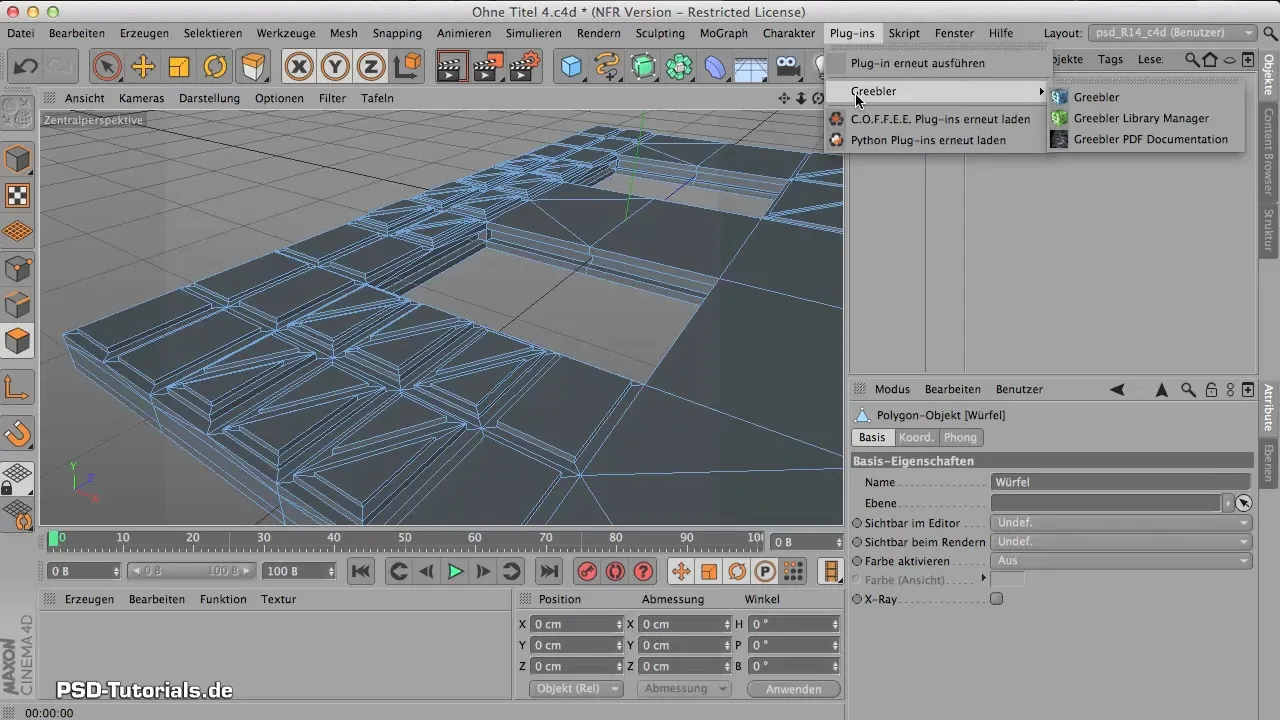Open the green NURBS generator icon
1280x720 pixels.
click(x=644, y=67)
